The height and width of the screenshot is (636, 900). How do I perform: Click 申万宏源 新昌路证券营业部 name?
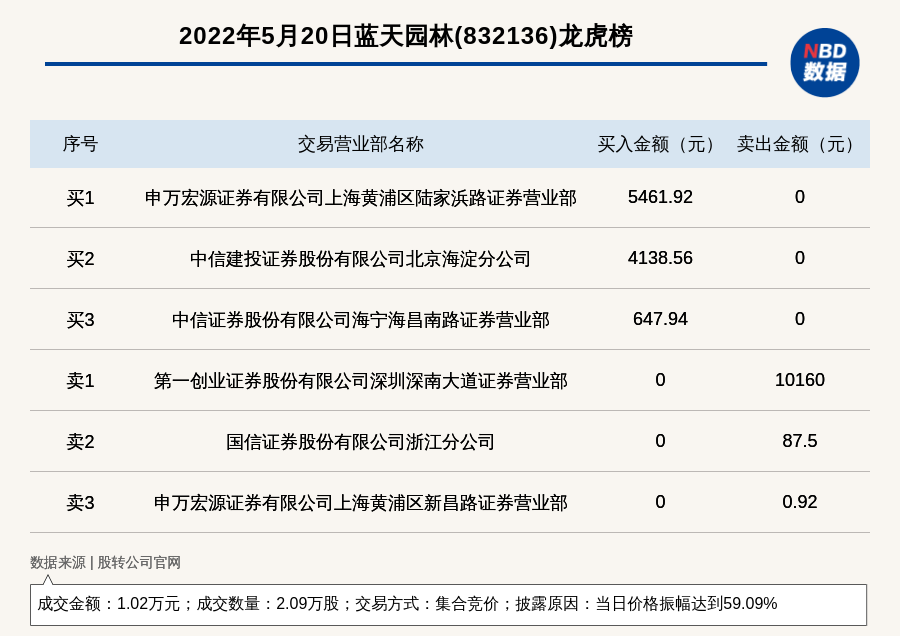coord(360,503)
